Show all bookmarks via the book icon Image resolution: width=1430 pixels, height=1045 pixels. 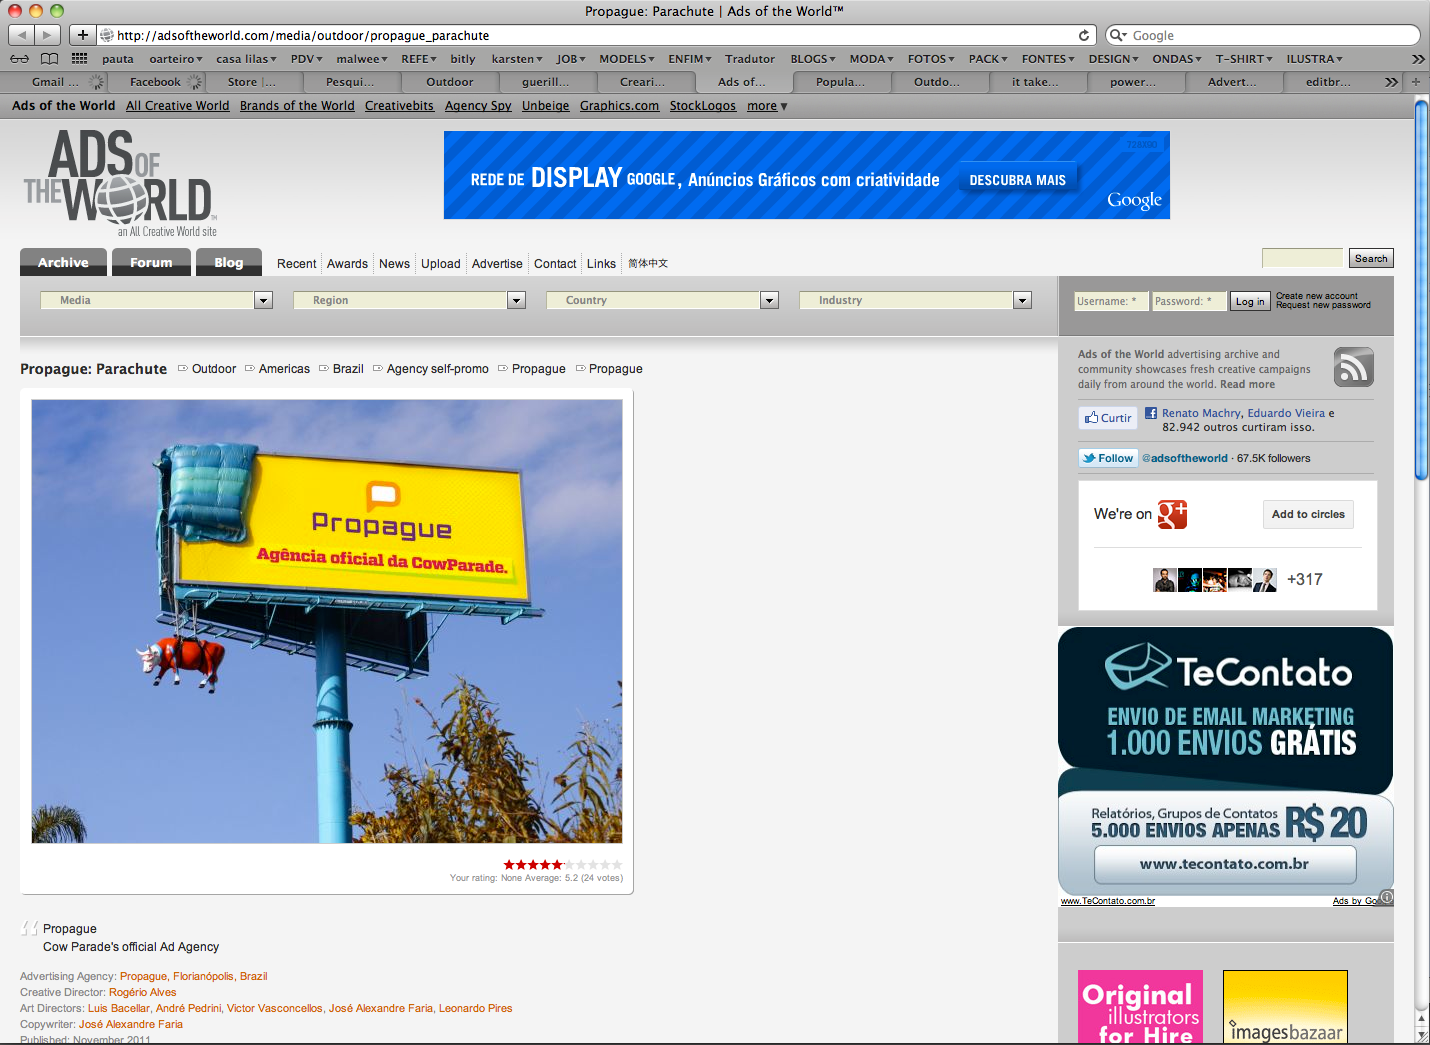point(49,59)
